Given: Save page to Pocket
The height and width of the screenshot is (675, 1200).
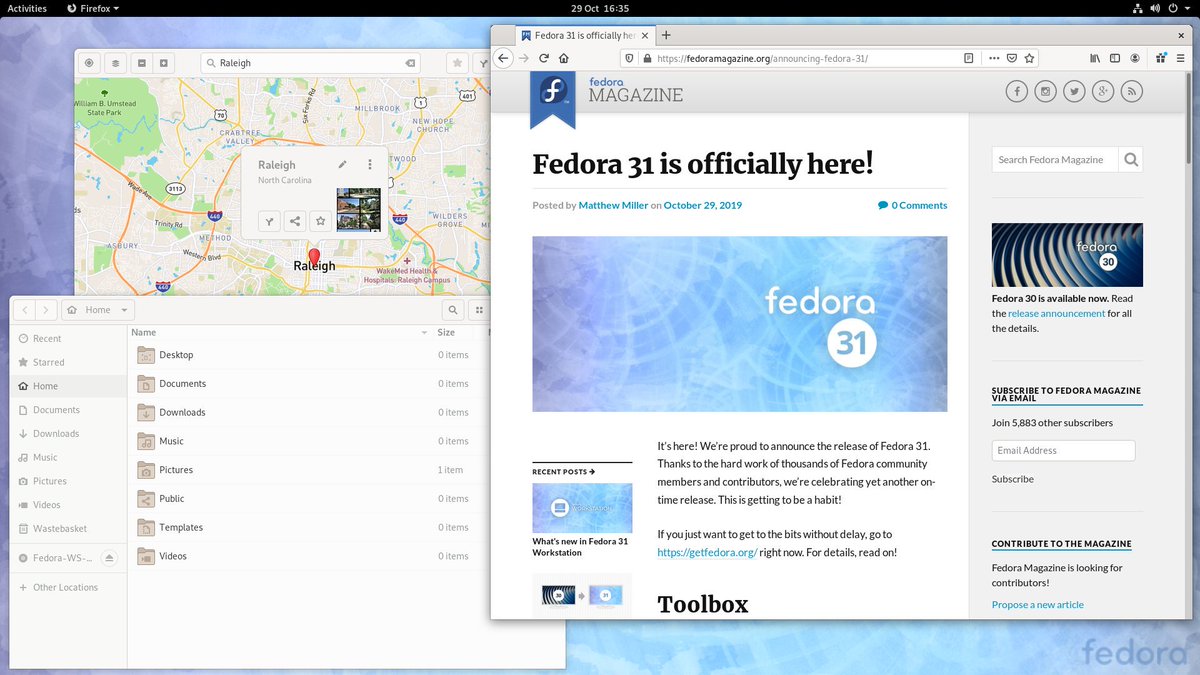Looking at the screenshot, I should pos(1012,58).
